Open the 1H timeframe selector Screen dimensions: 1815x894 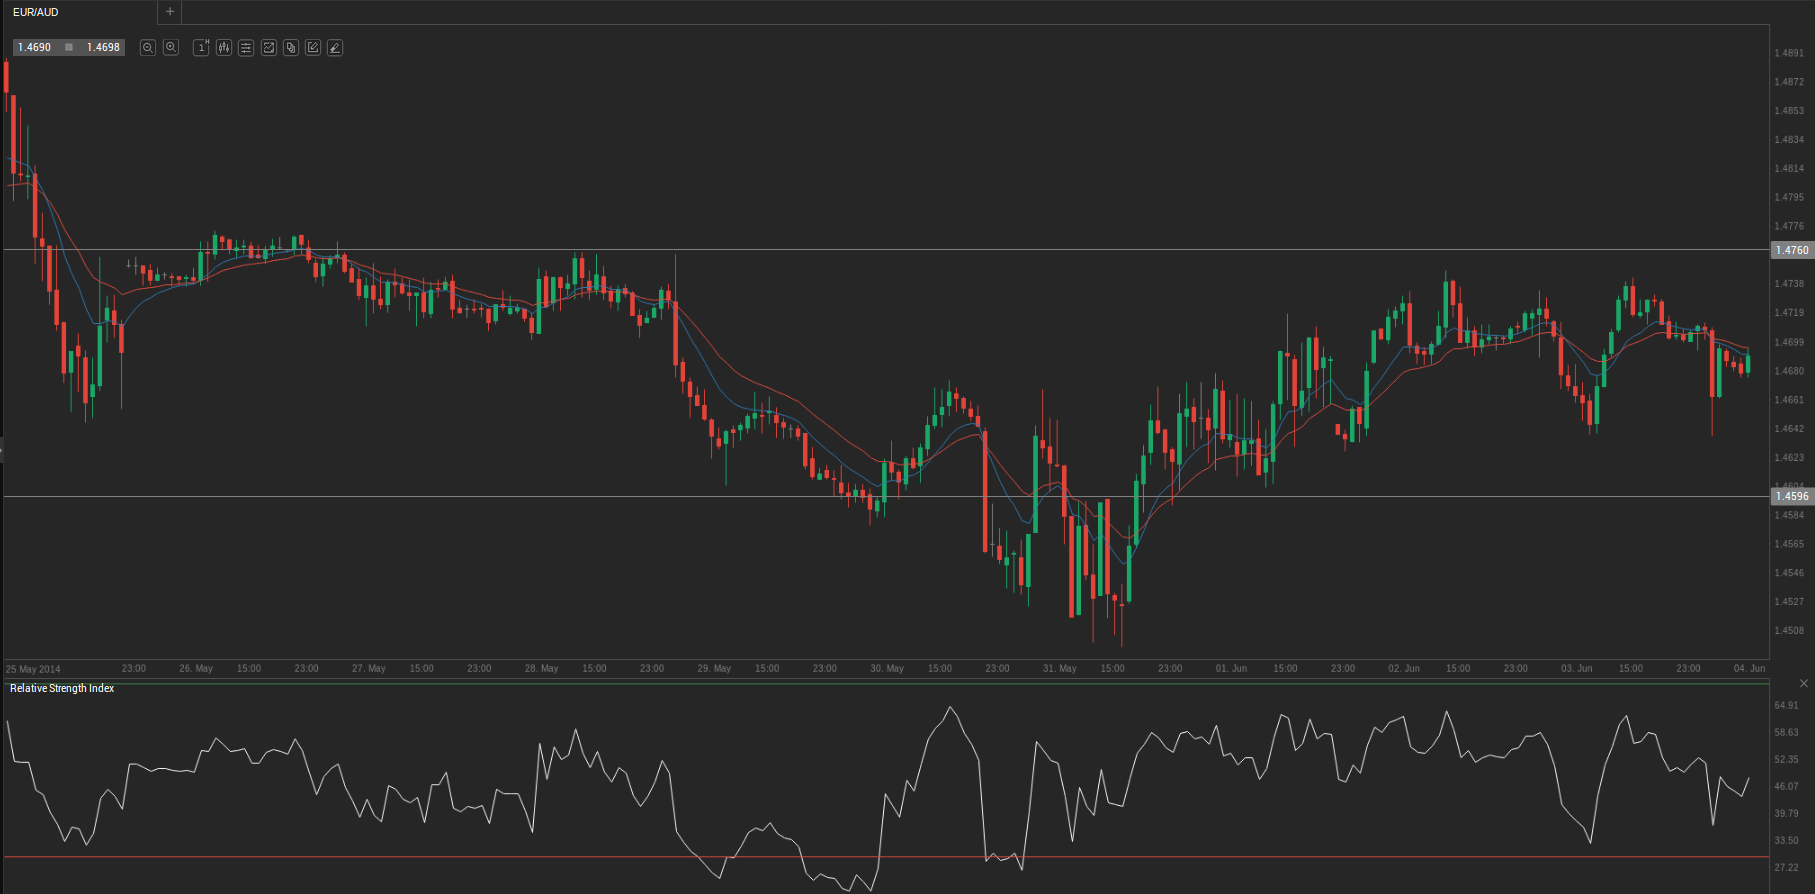pyautogui.click(x=201, y=48)
